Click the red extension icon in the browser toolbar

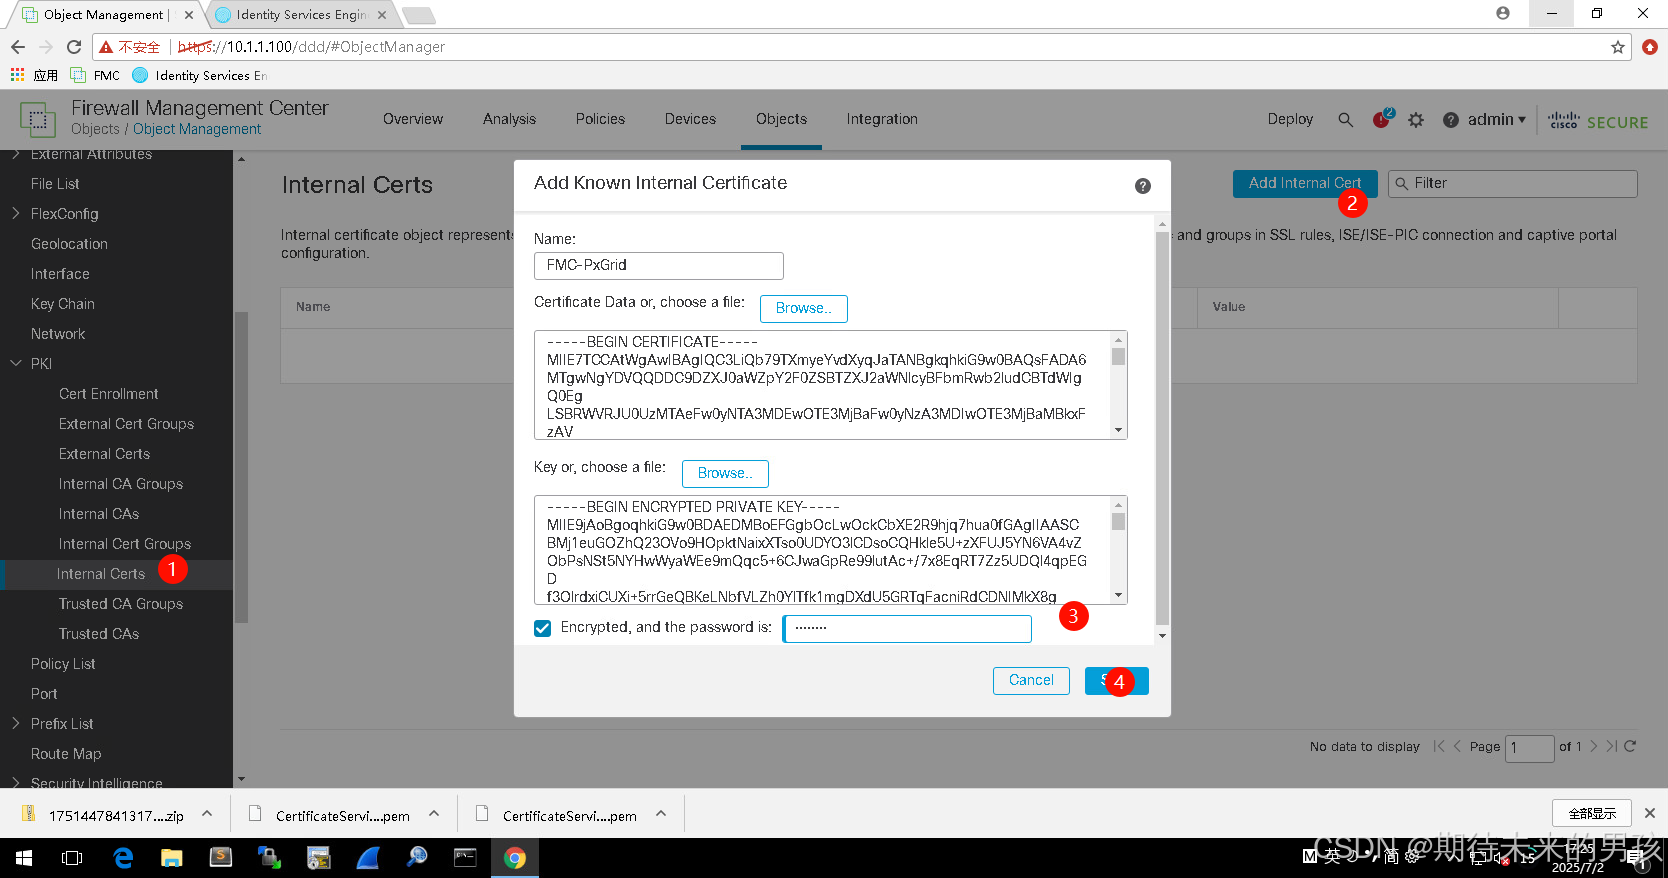[1650, 47]
